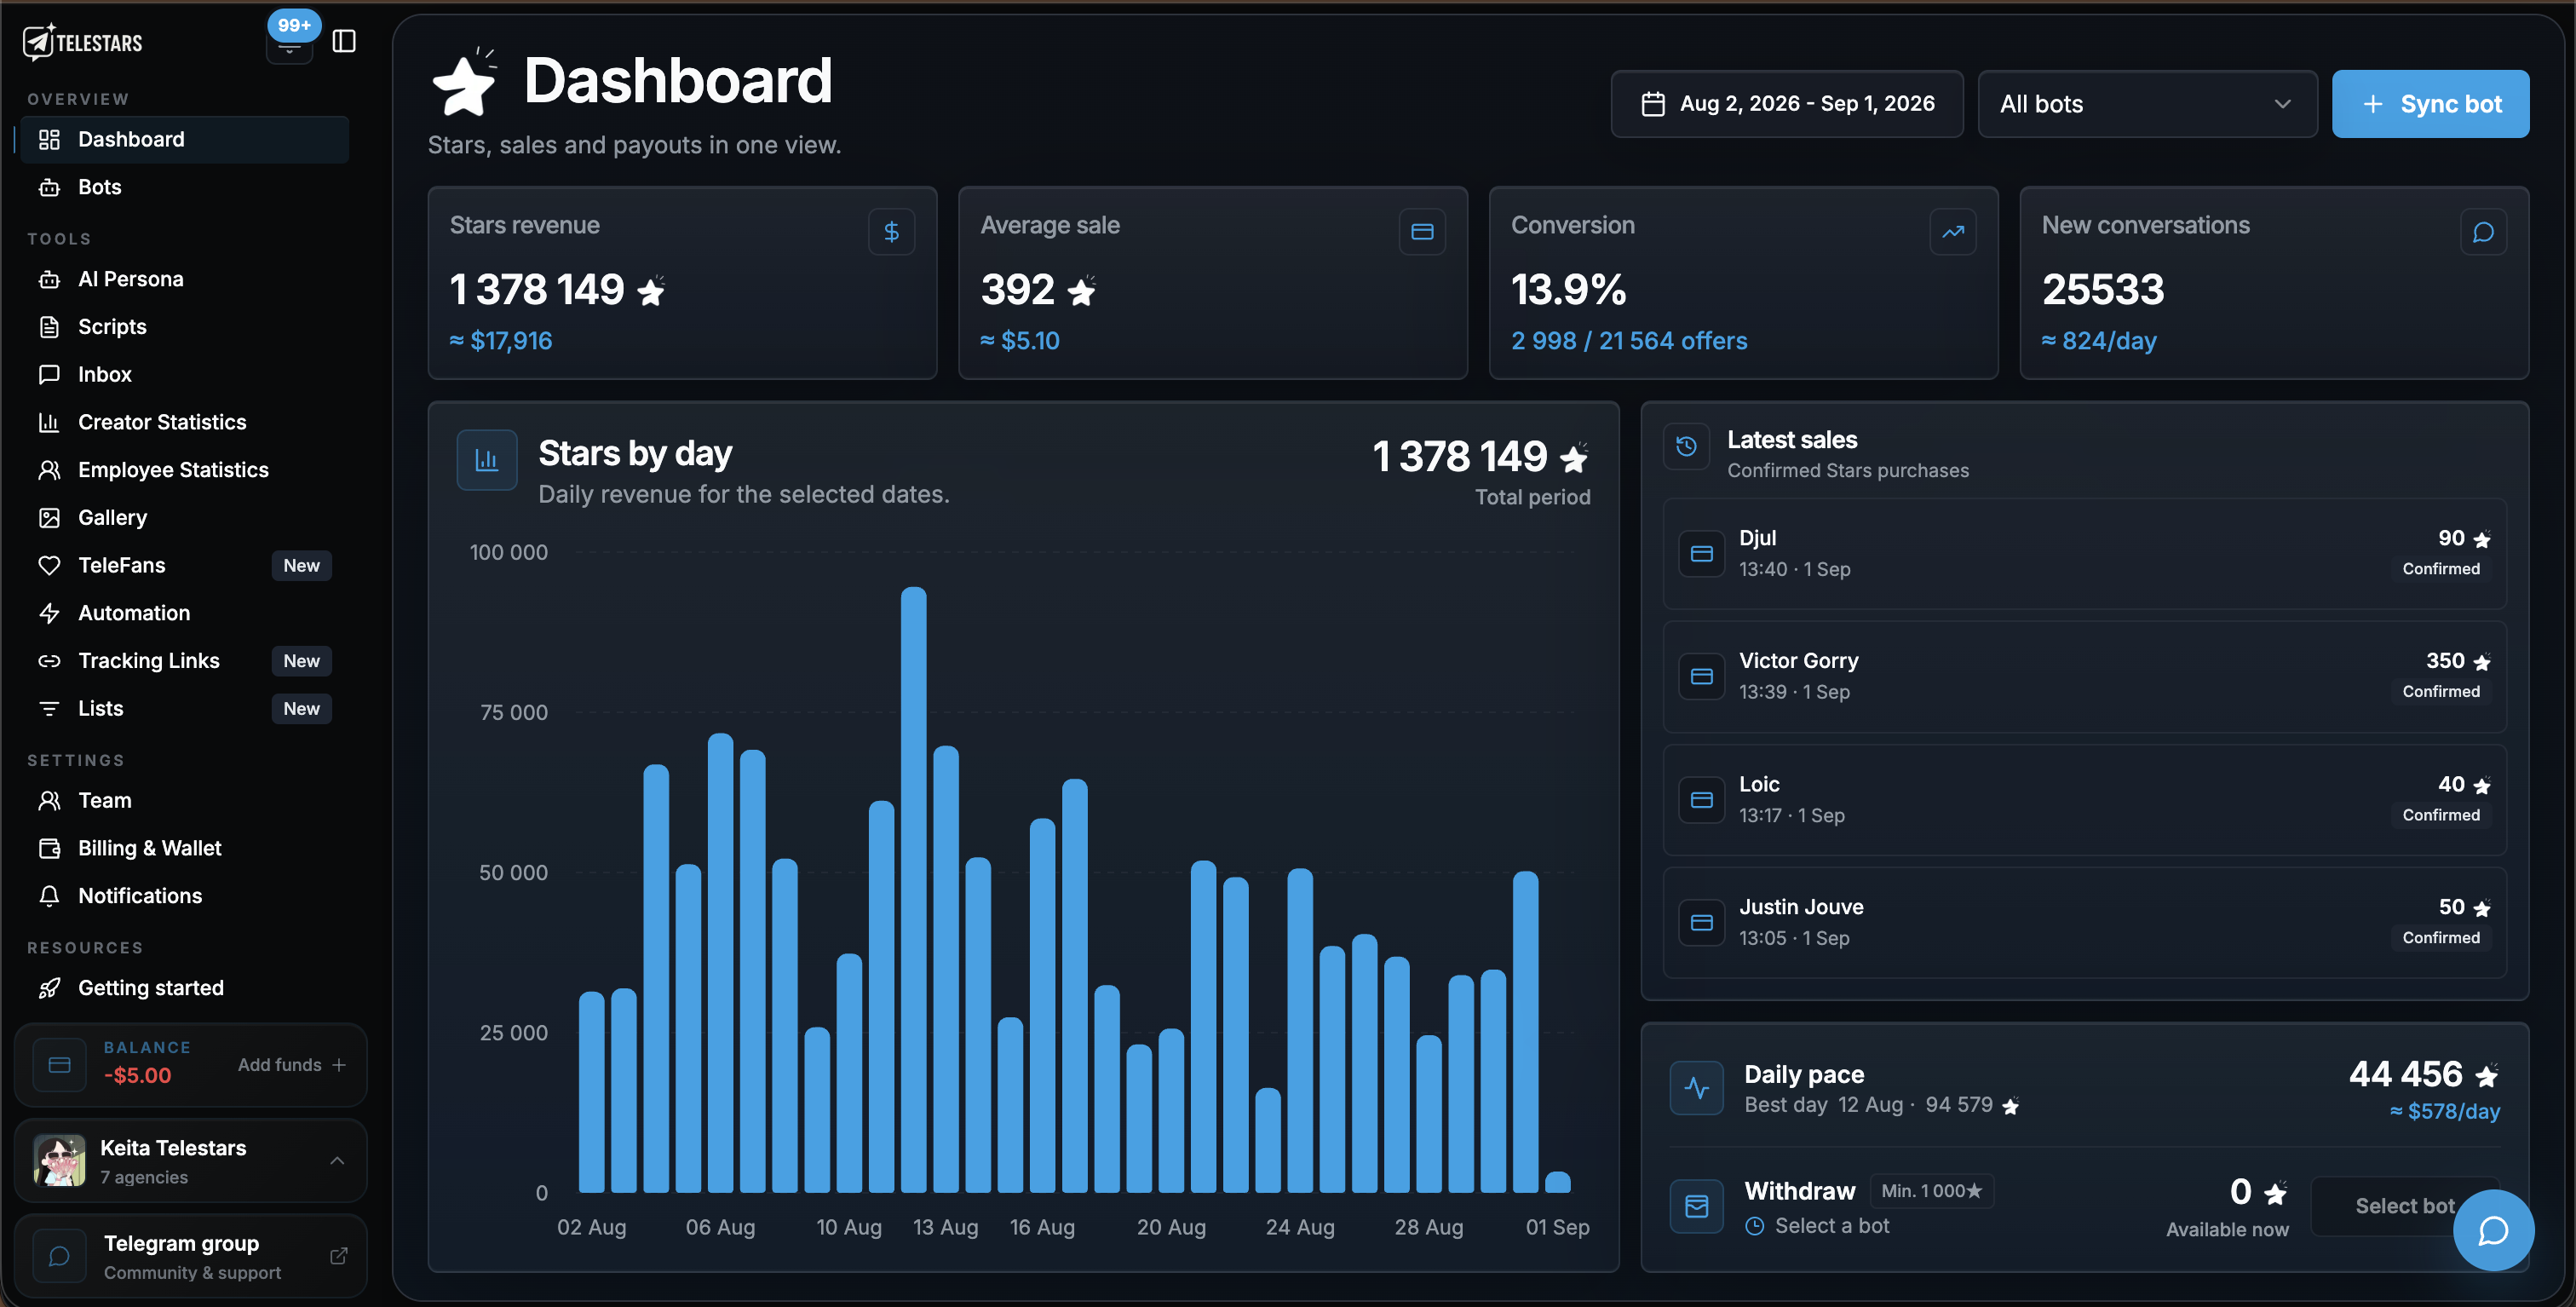The width and height of the screenshot is (2576, 1307).
Task: Open Tracking Links
Action: pos(183,661)
